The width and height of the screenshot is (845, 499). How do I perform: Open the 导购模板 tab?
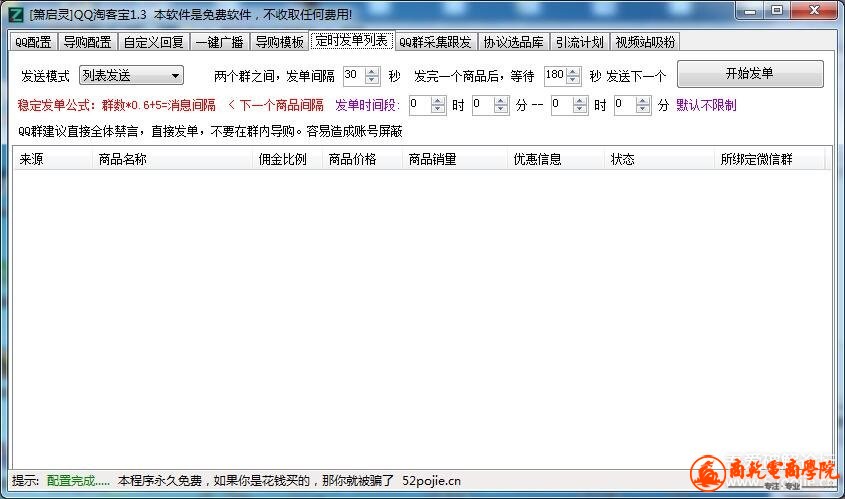point(279,42)
